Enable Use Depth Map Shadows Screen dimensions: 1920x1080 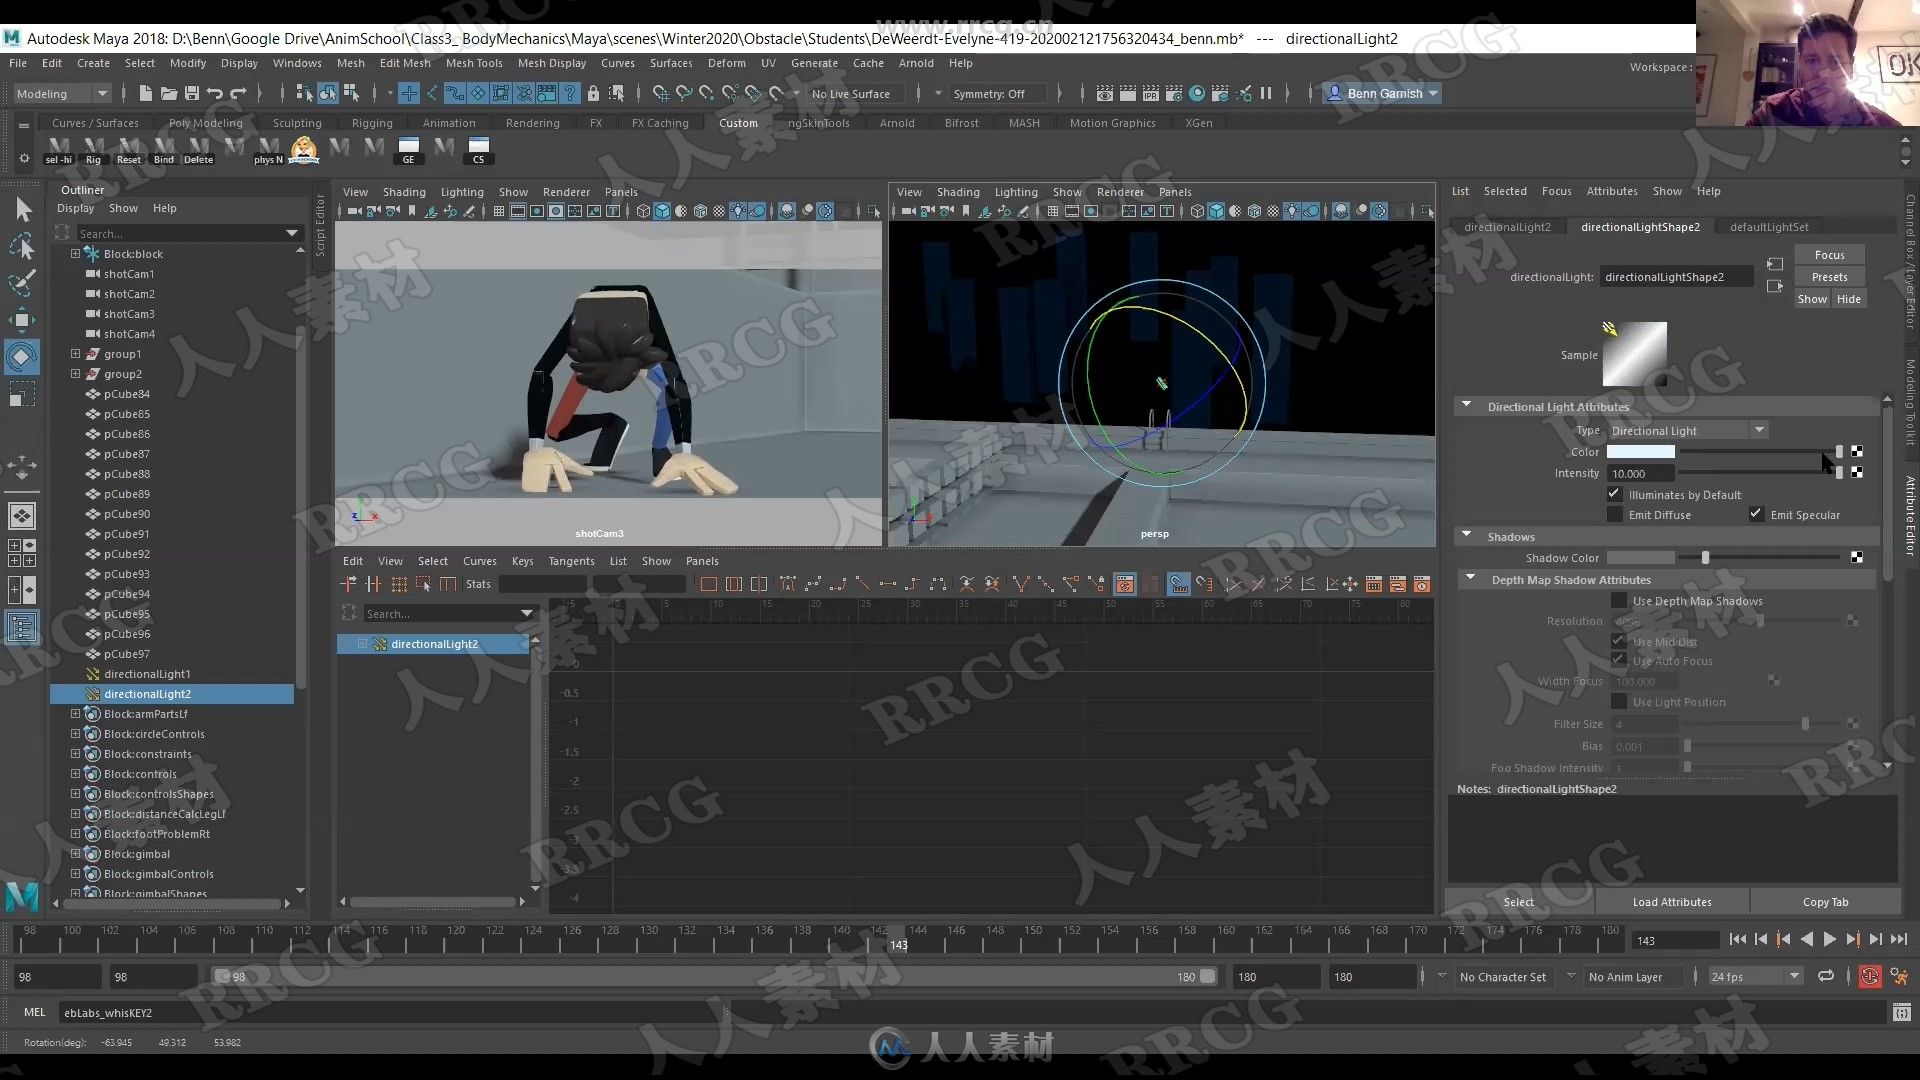[x=1615, y=600]
